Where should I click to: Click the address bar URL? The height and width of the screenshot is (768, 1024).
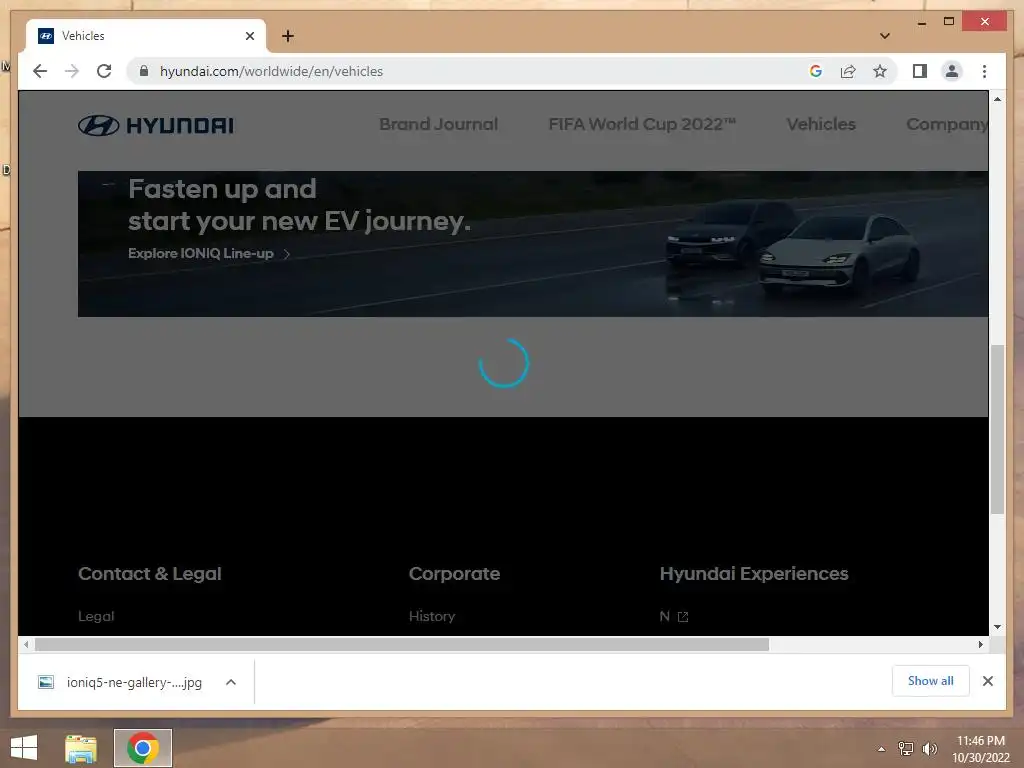point(271,71)
